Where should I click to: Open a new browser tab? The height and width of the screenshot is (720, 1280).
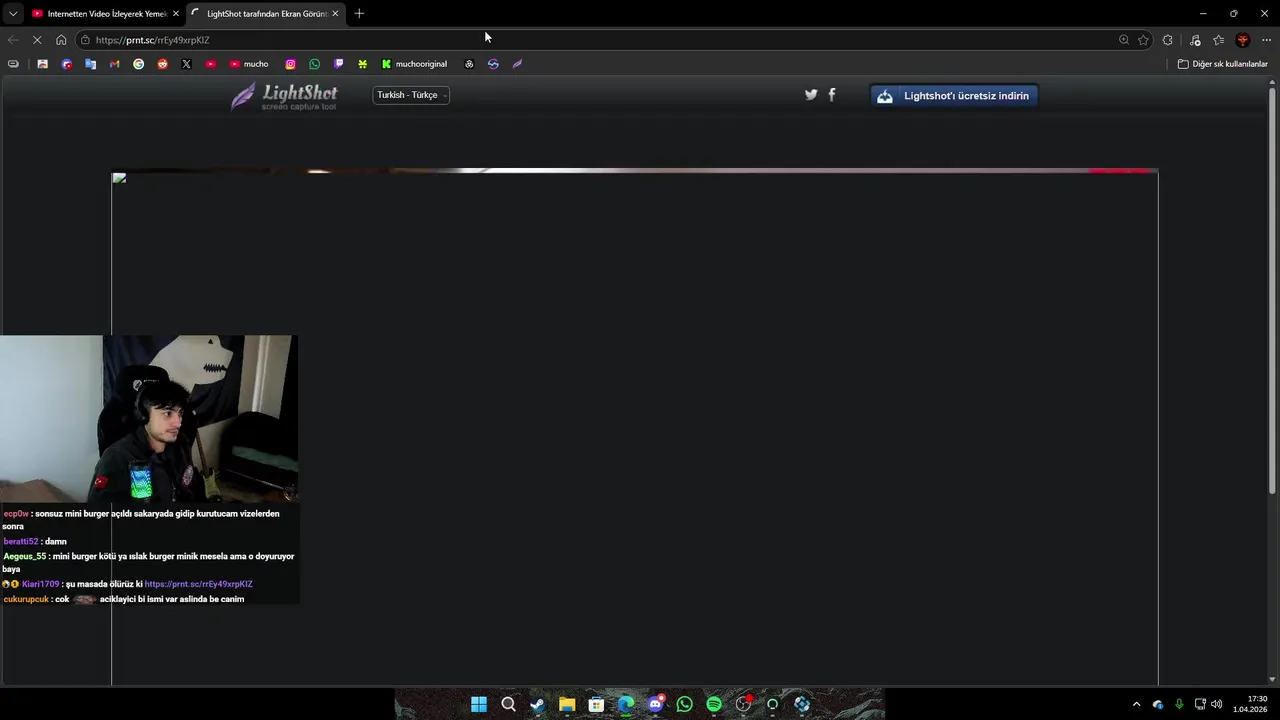pyautogui.click(x=359, y=14)
